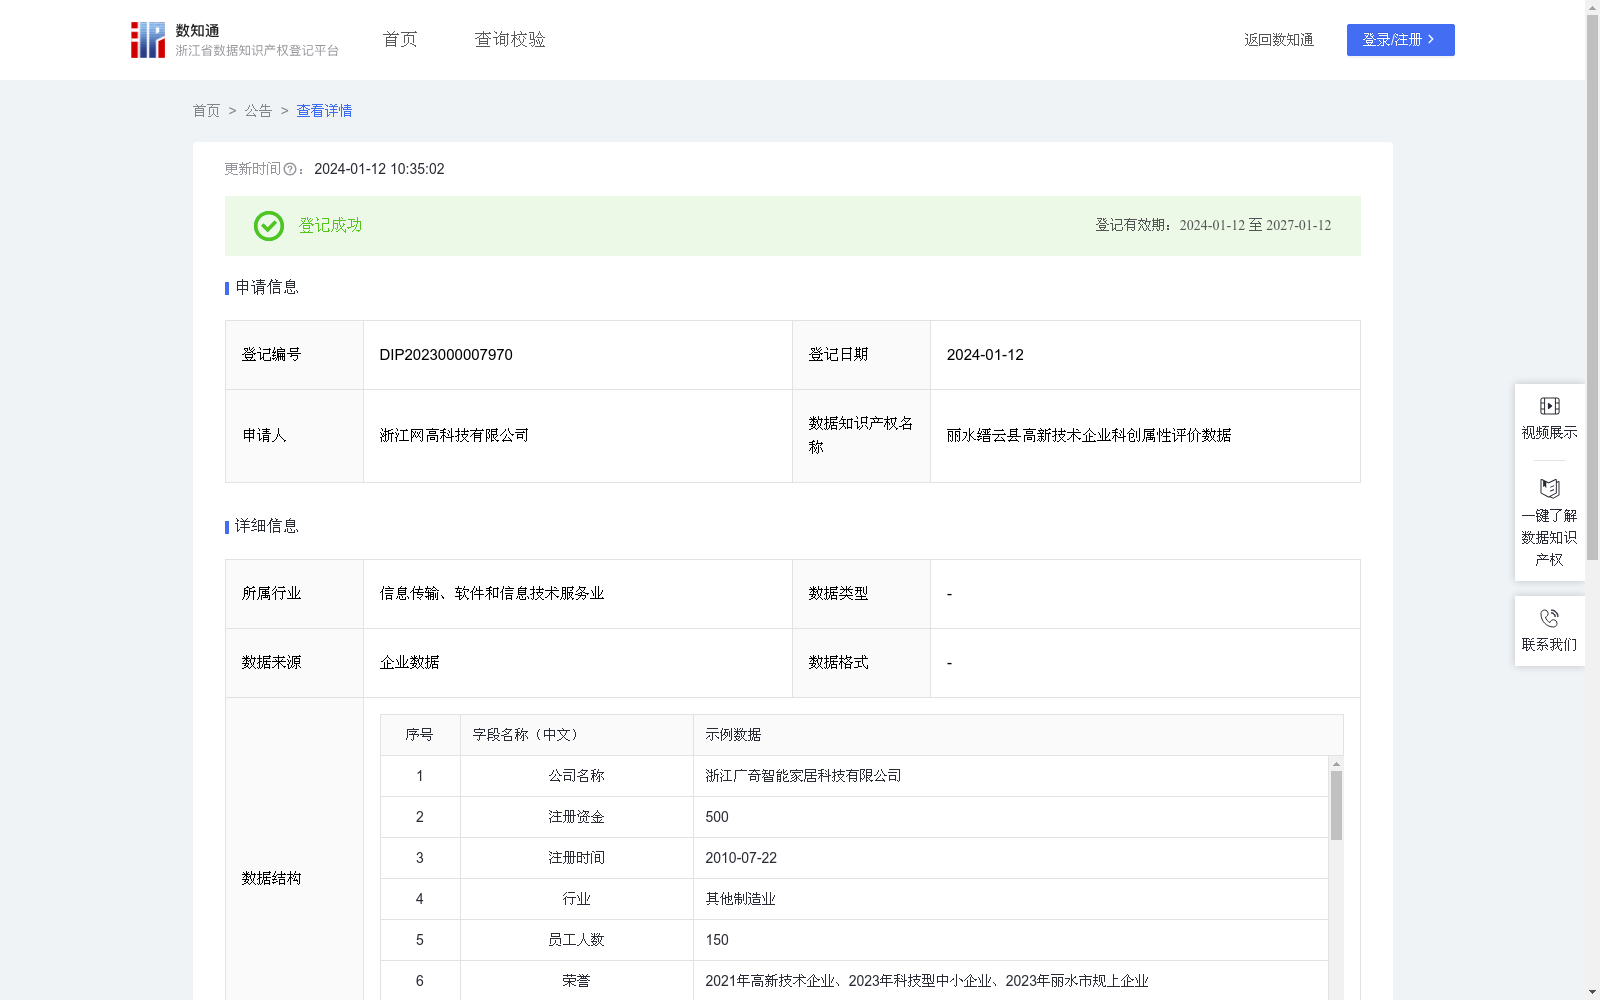Click the 登录/注册 button

tap(1401, 40)
